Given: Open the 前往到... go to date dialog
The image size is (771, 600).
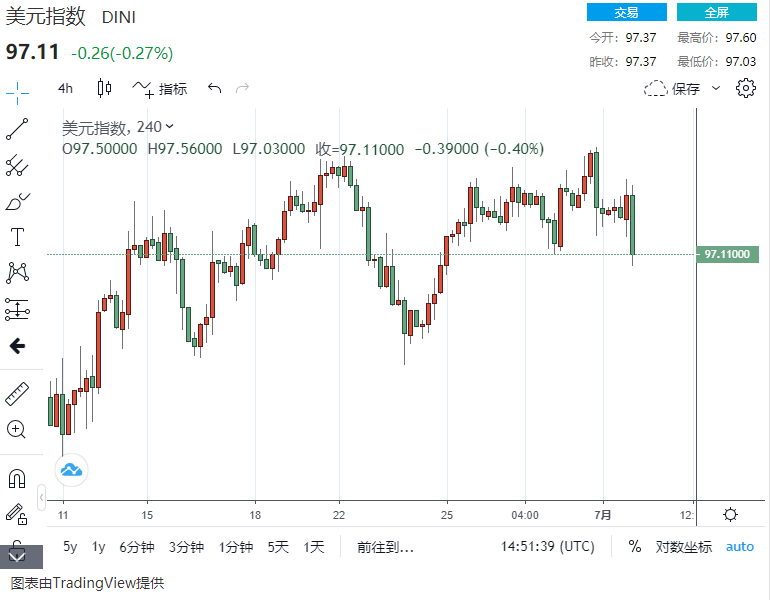Looking at the screenshot, I should [386, 547].
